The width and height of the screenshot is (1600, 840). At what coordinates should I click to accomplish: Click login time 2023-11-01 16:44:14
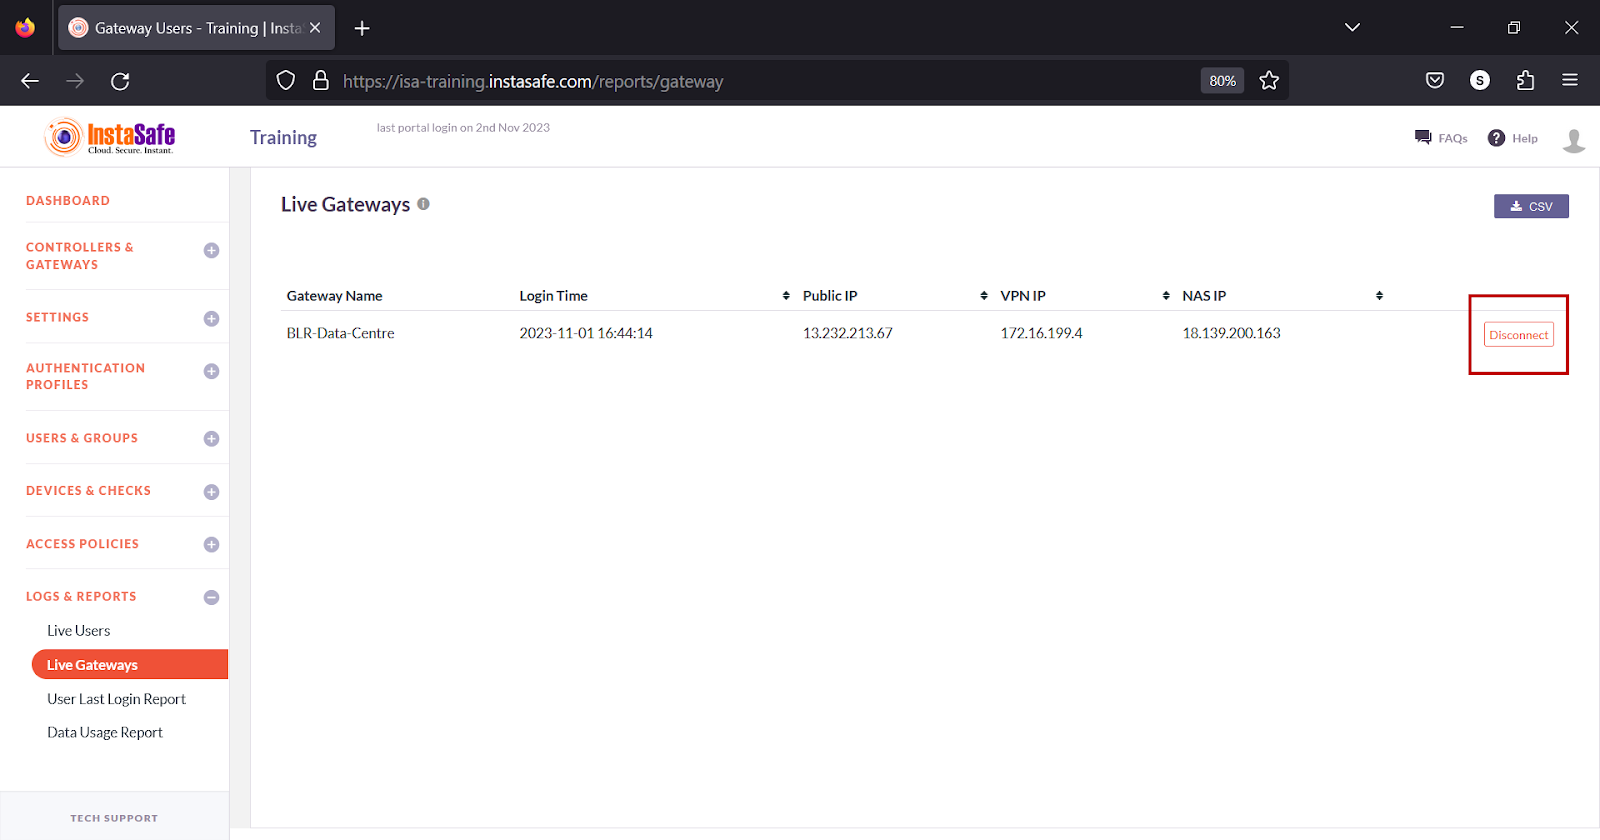click(586, 333)
